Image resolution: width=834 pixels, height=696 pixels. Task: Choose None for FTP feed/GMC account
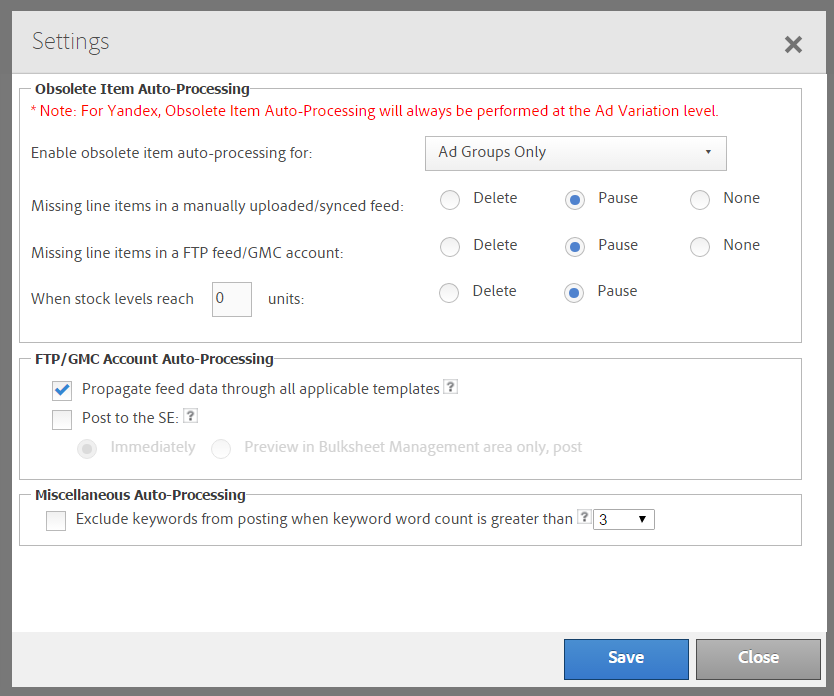tap(700, 246)
